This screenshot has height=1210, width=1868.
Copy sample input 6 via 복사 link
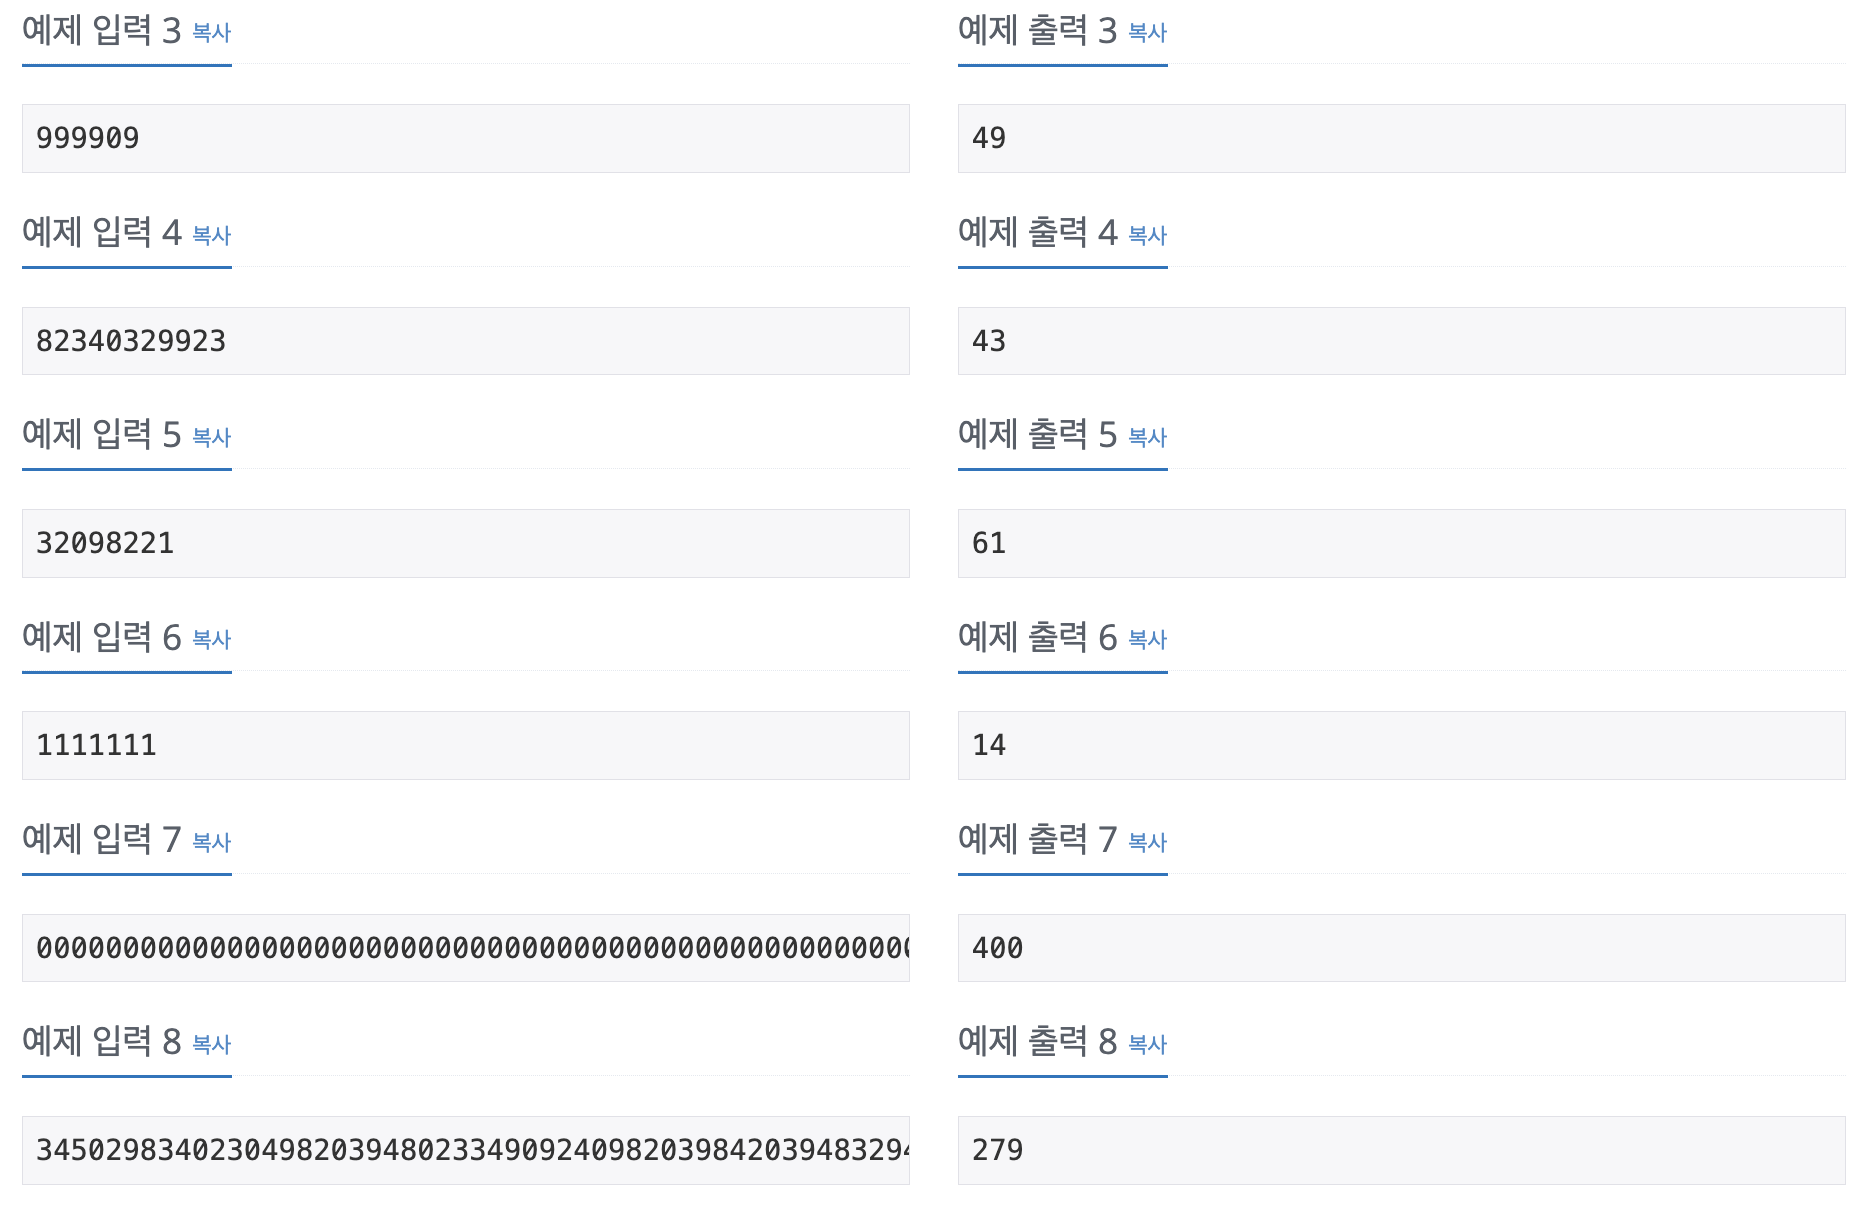click(x=213, y=641)
